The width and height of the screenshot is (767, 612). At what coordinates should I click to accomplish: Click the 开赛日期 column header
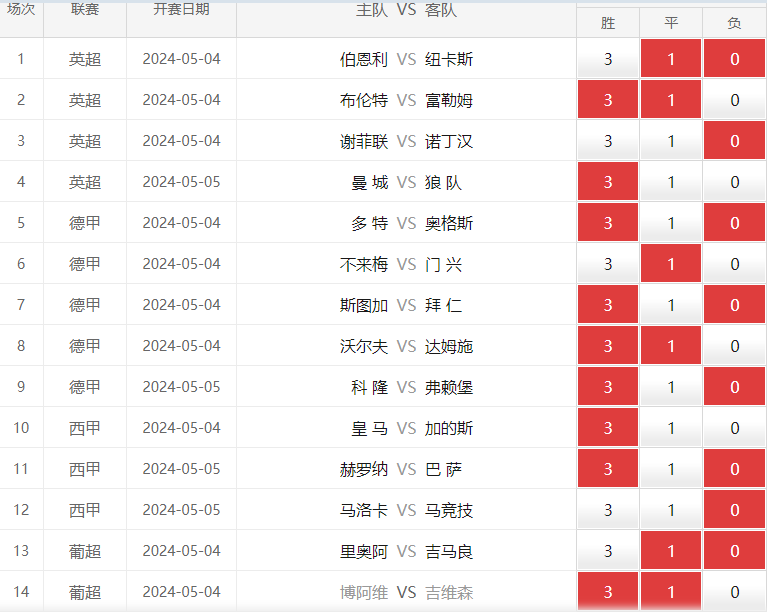coord(181,10)
